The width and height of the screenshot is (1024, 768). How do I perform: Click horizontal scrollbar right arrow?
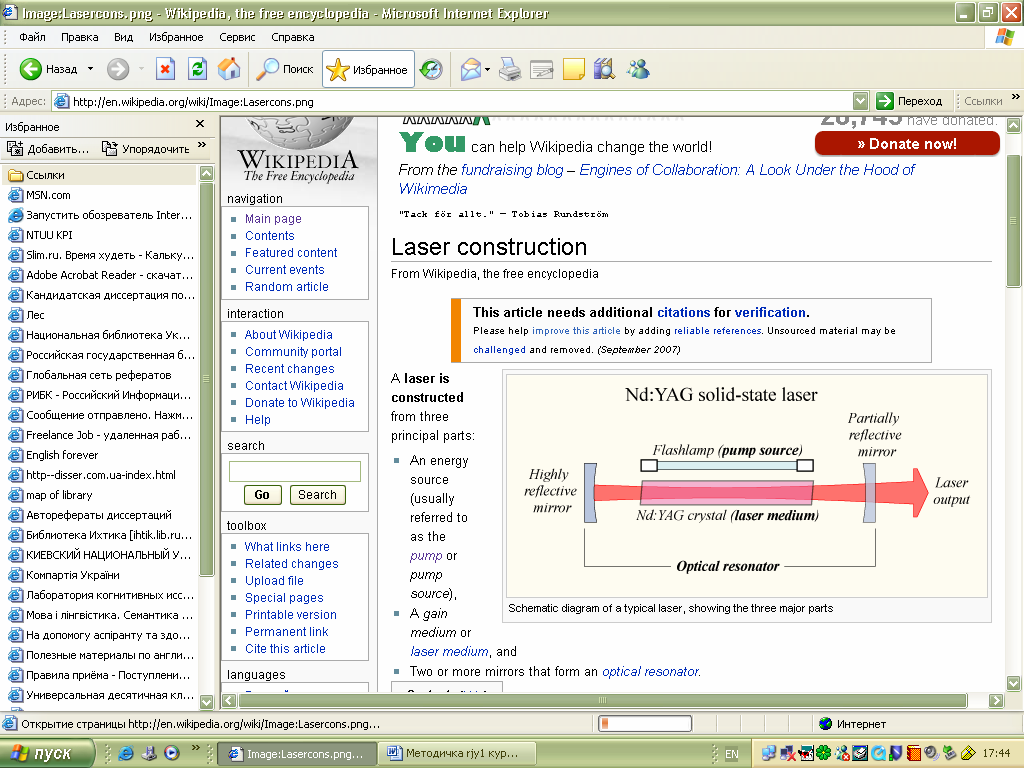996,701
